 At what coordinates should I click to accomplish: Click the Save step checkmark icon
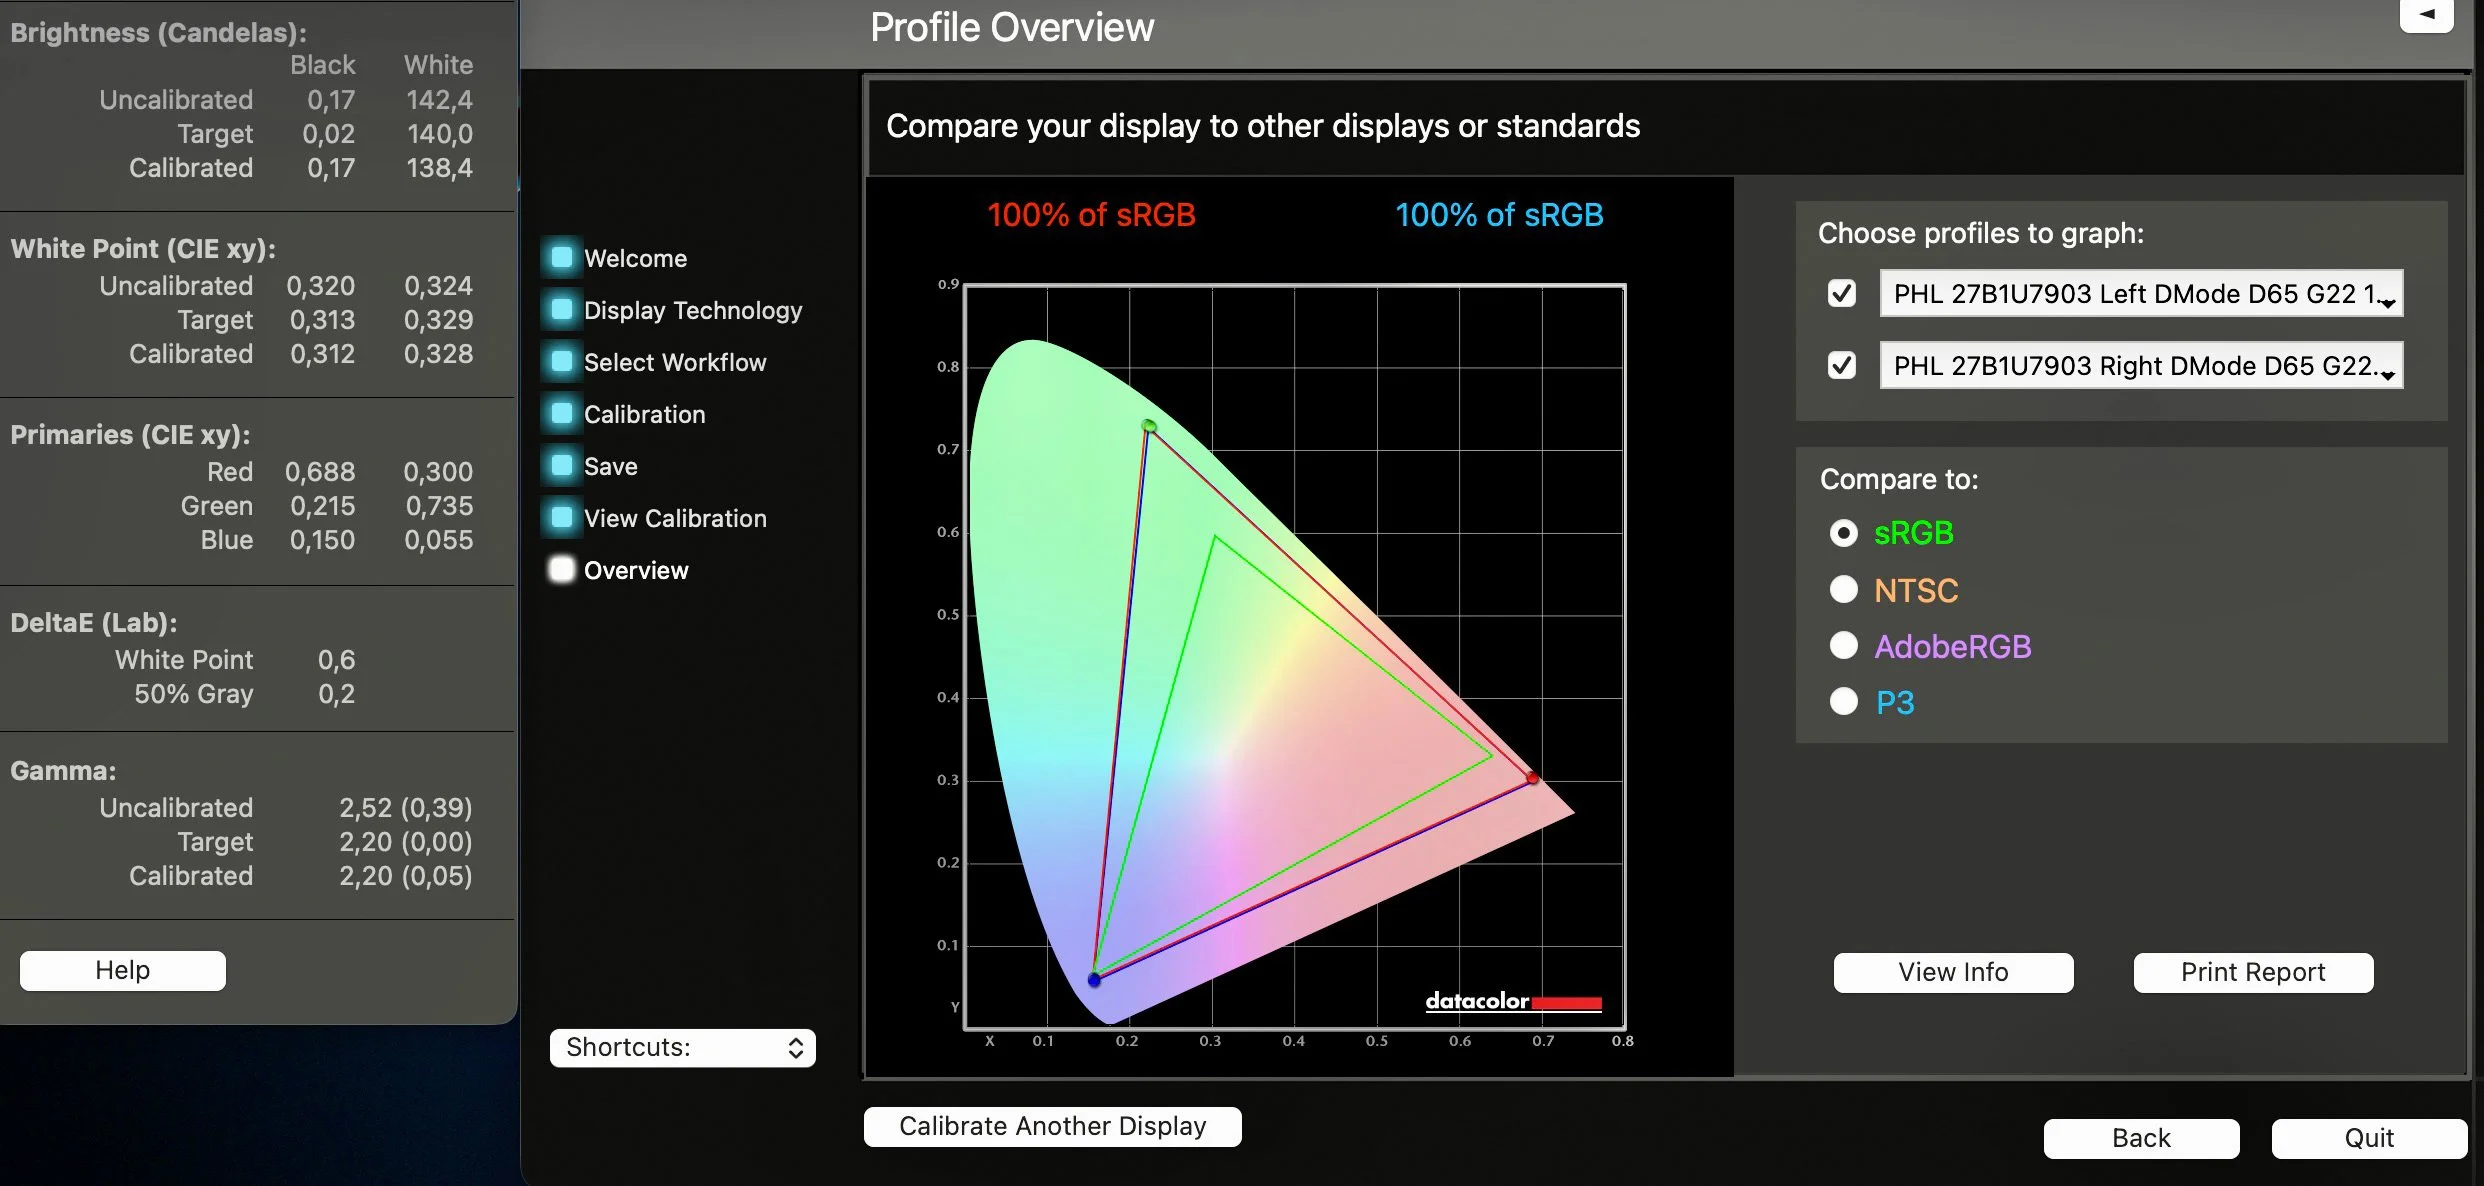(562, 466)
